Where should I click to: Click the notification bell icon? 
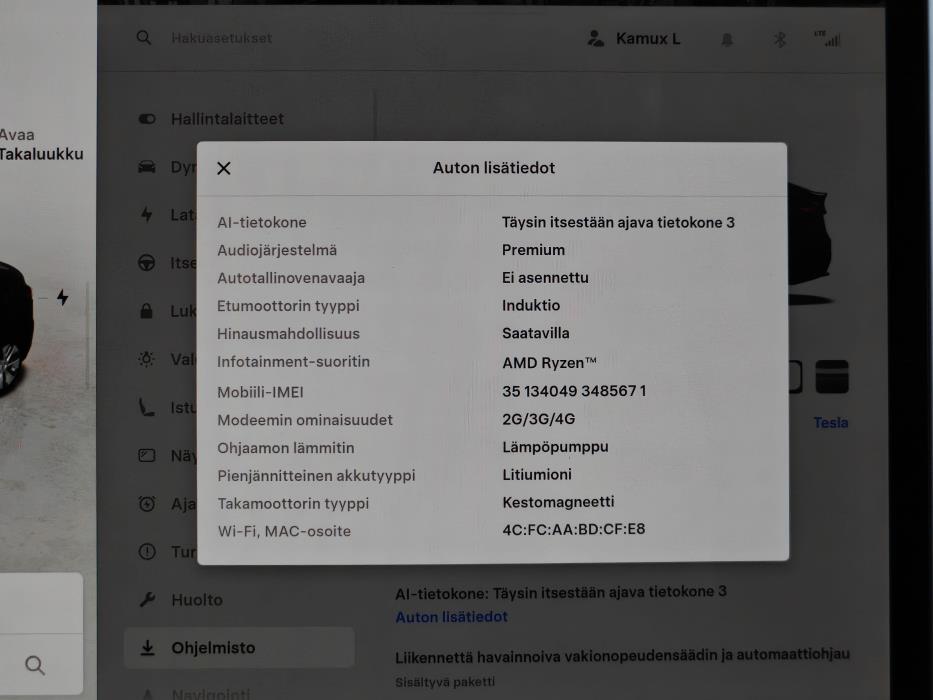[x=727, y=40]
